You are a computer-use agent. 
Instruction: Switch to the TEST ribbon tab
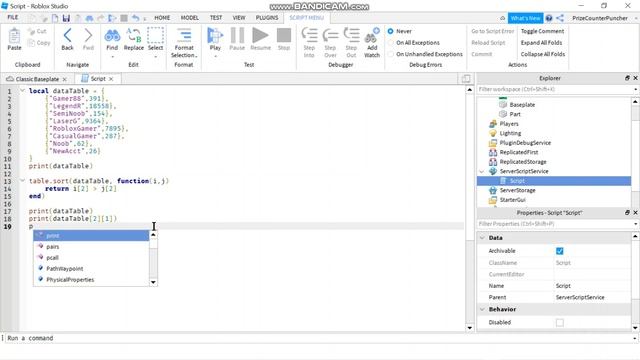216,18
